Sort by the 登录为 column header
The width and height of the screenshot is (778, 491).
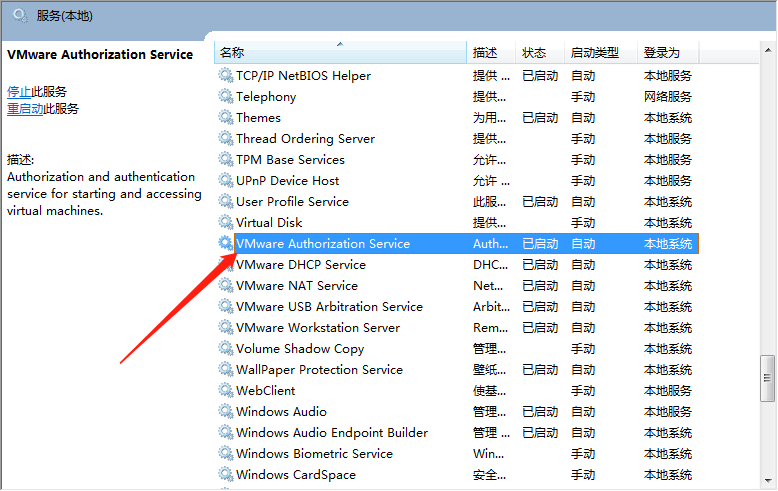point(668,53)
